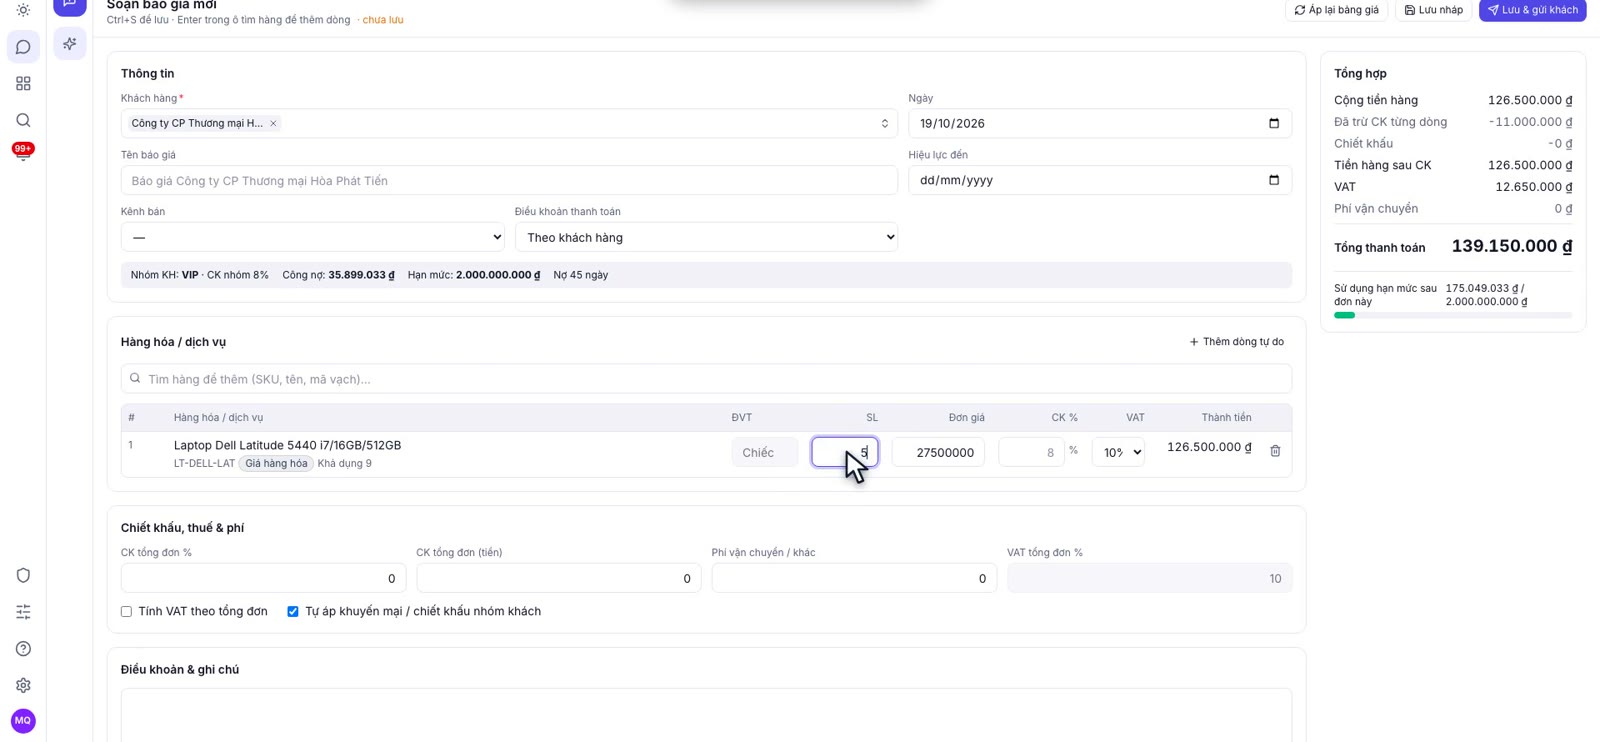Open the sliders adjustment icon in sidebar
This screenshot has height=742, width=1600.
point(23,612)
